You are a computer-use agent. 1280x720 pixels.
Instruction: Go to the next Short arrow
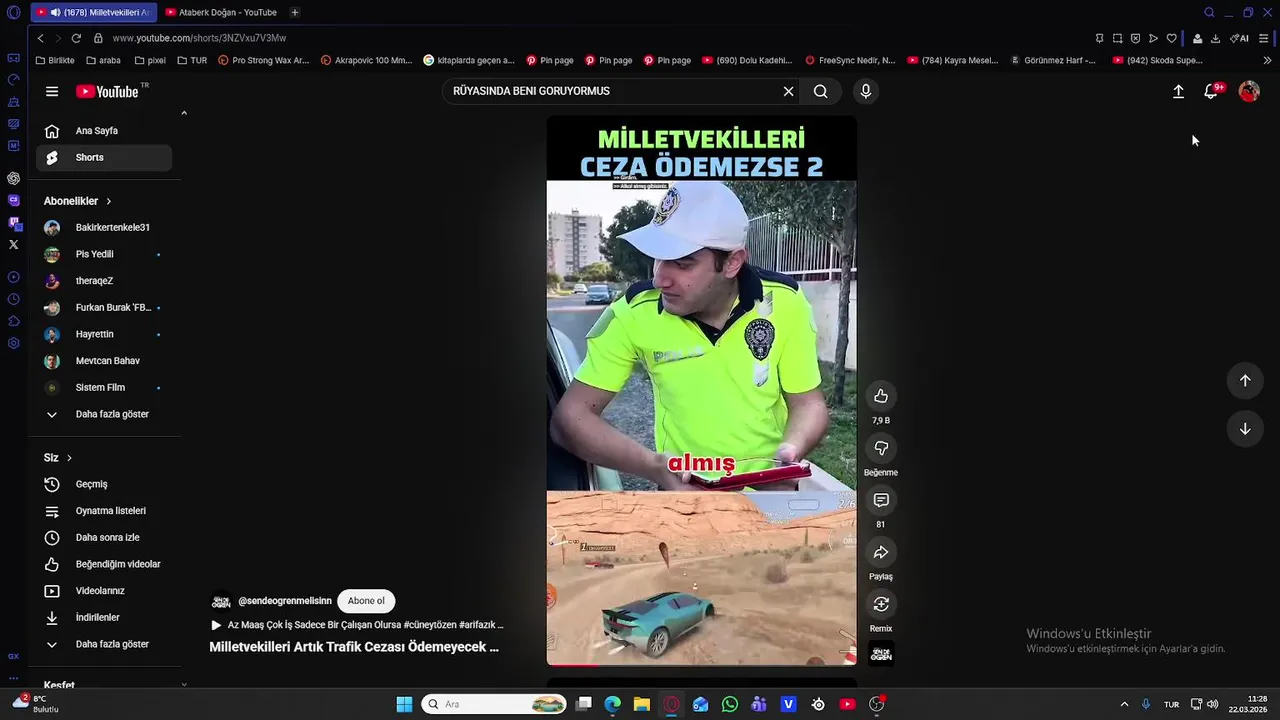coord(1245,429)
